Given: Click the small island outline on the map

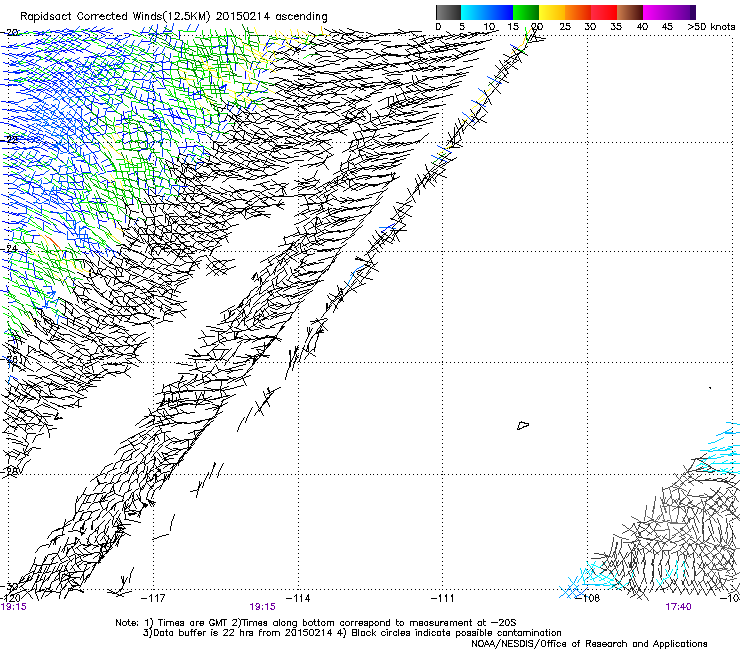Looking at the screenshot, I should [x=523, y=425].
